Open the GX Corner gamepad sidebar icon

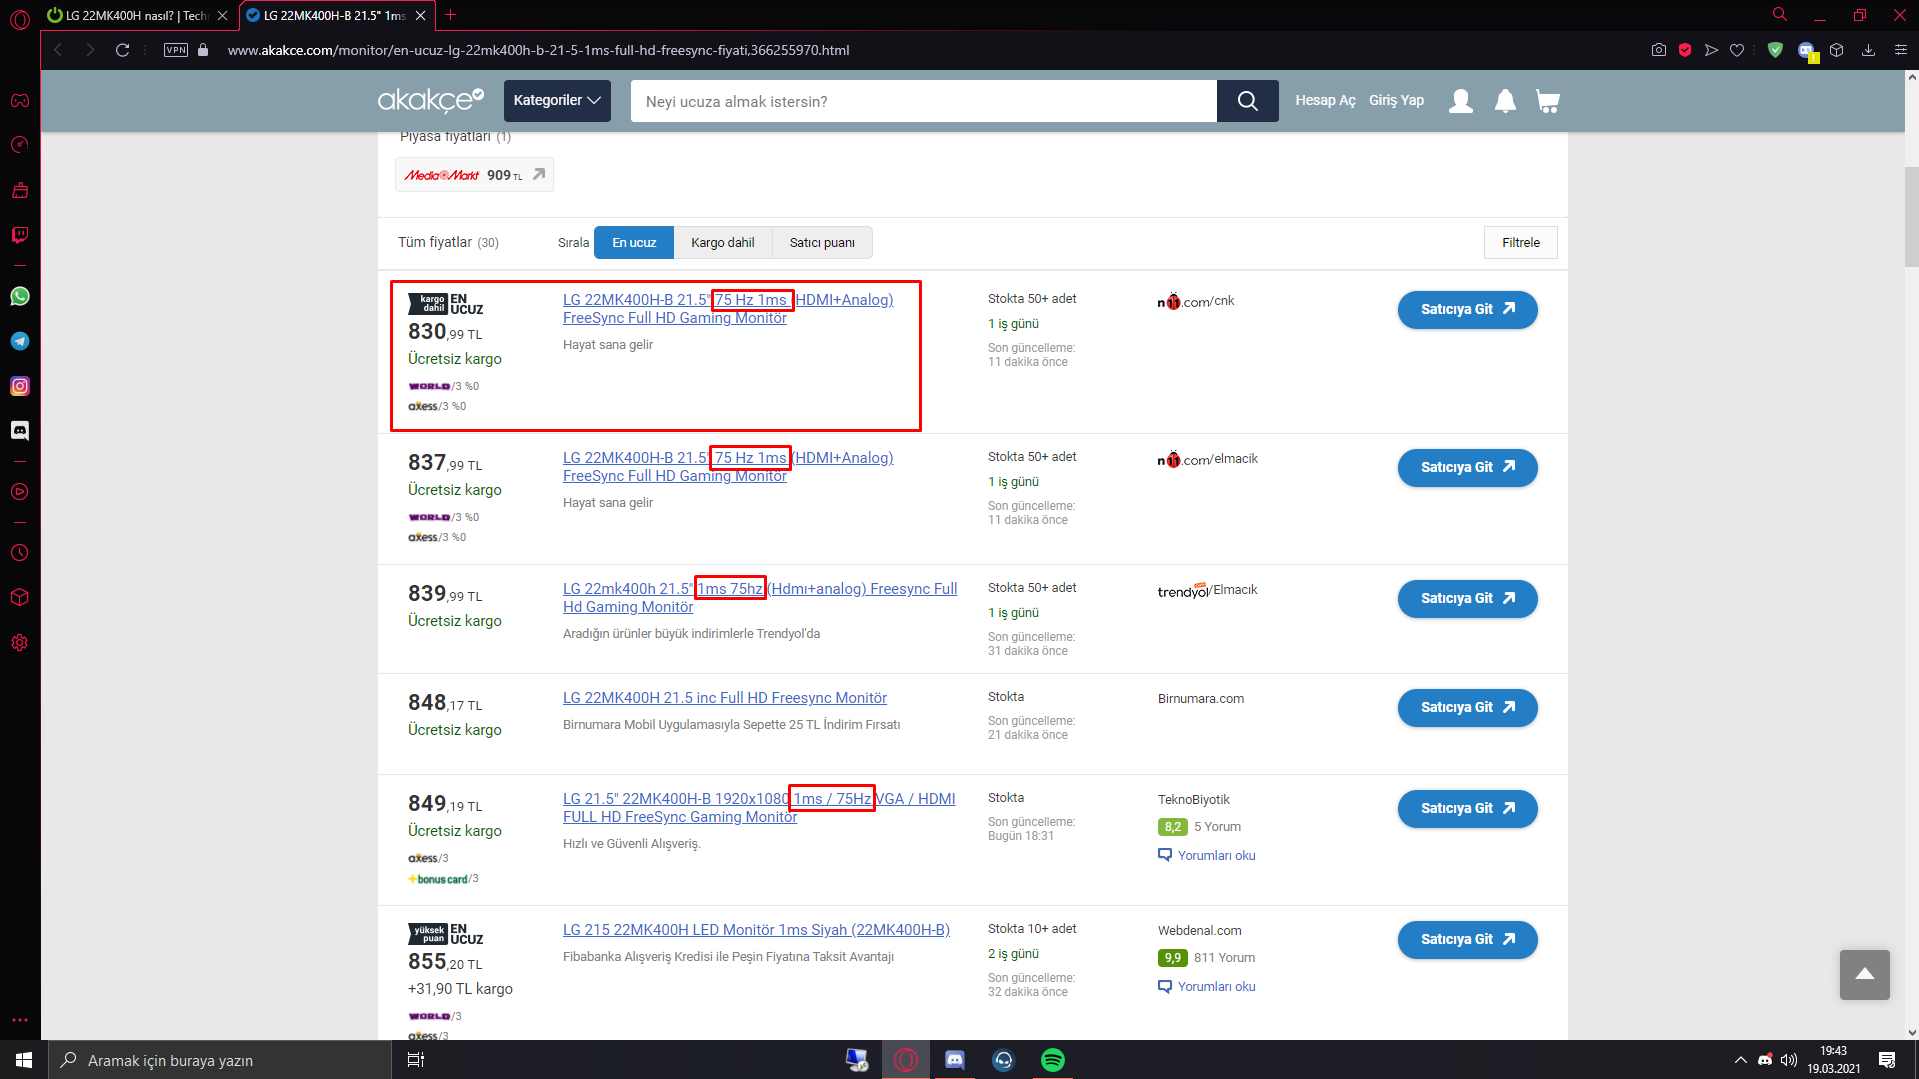[20, 100]
